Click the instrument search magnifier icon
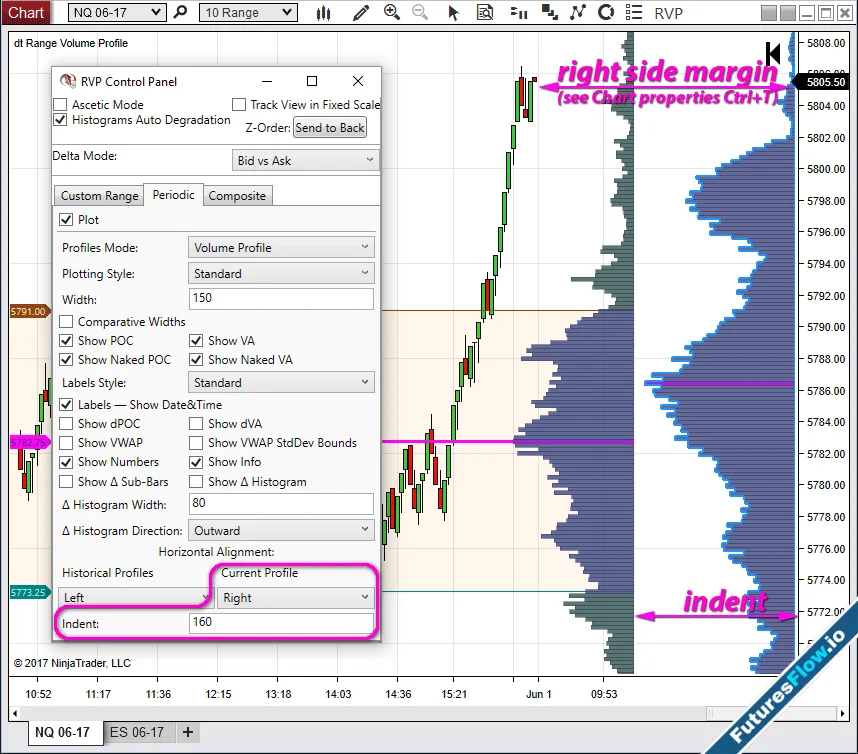 tap(180, 12)
